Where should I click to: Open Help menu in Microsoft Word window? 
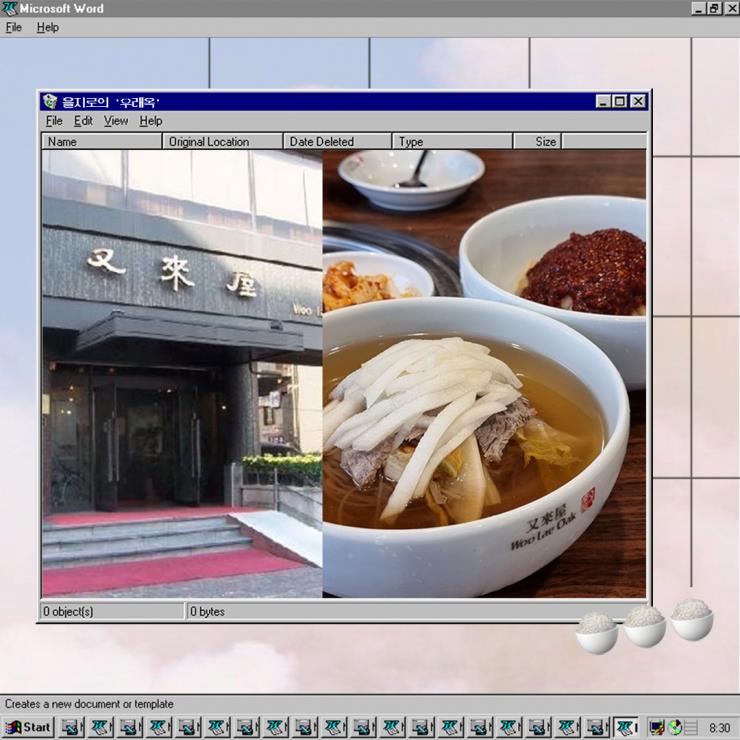(x=48, y=27)
